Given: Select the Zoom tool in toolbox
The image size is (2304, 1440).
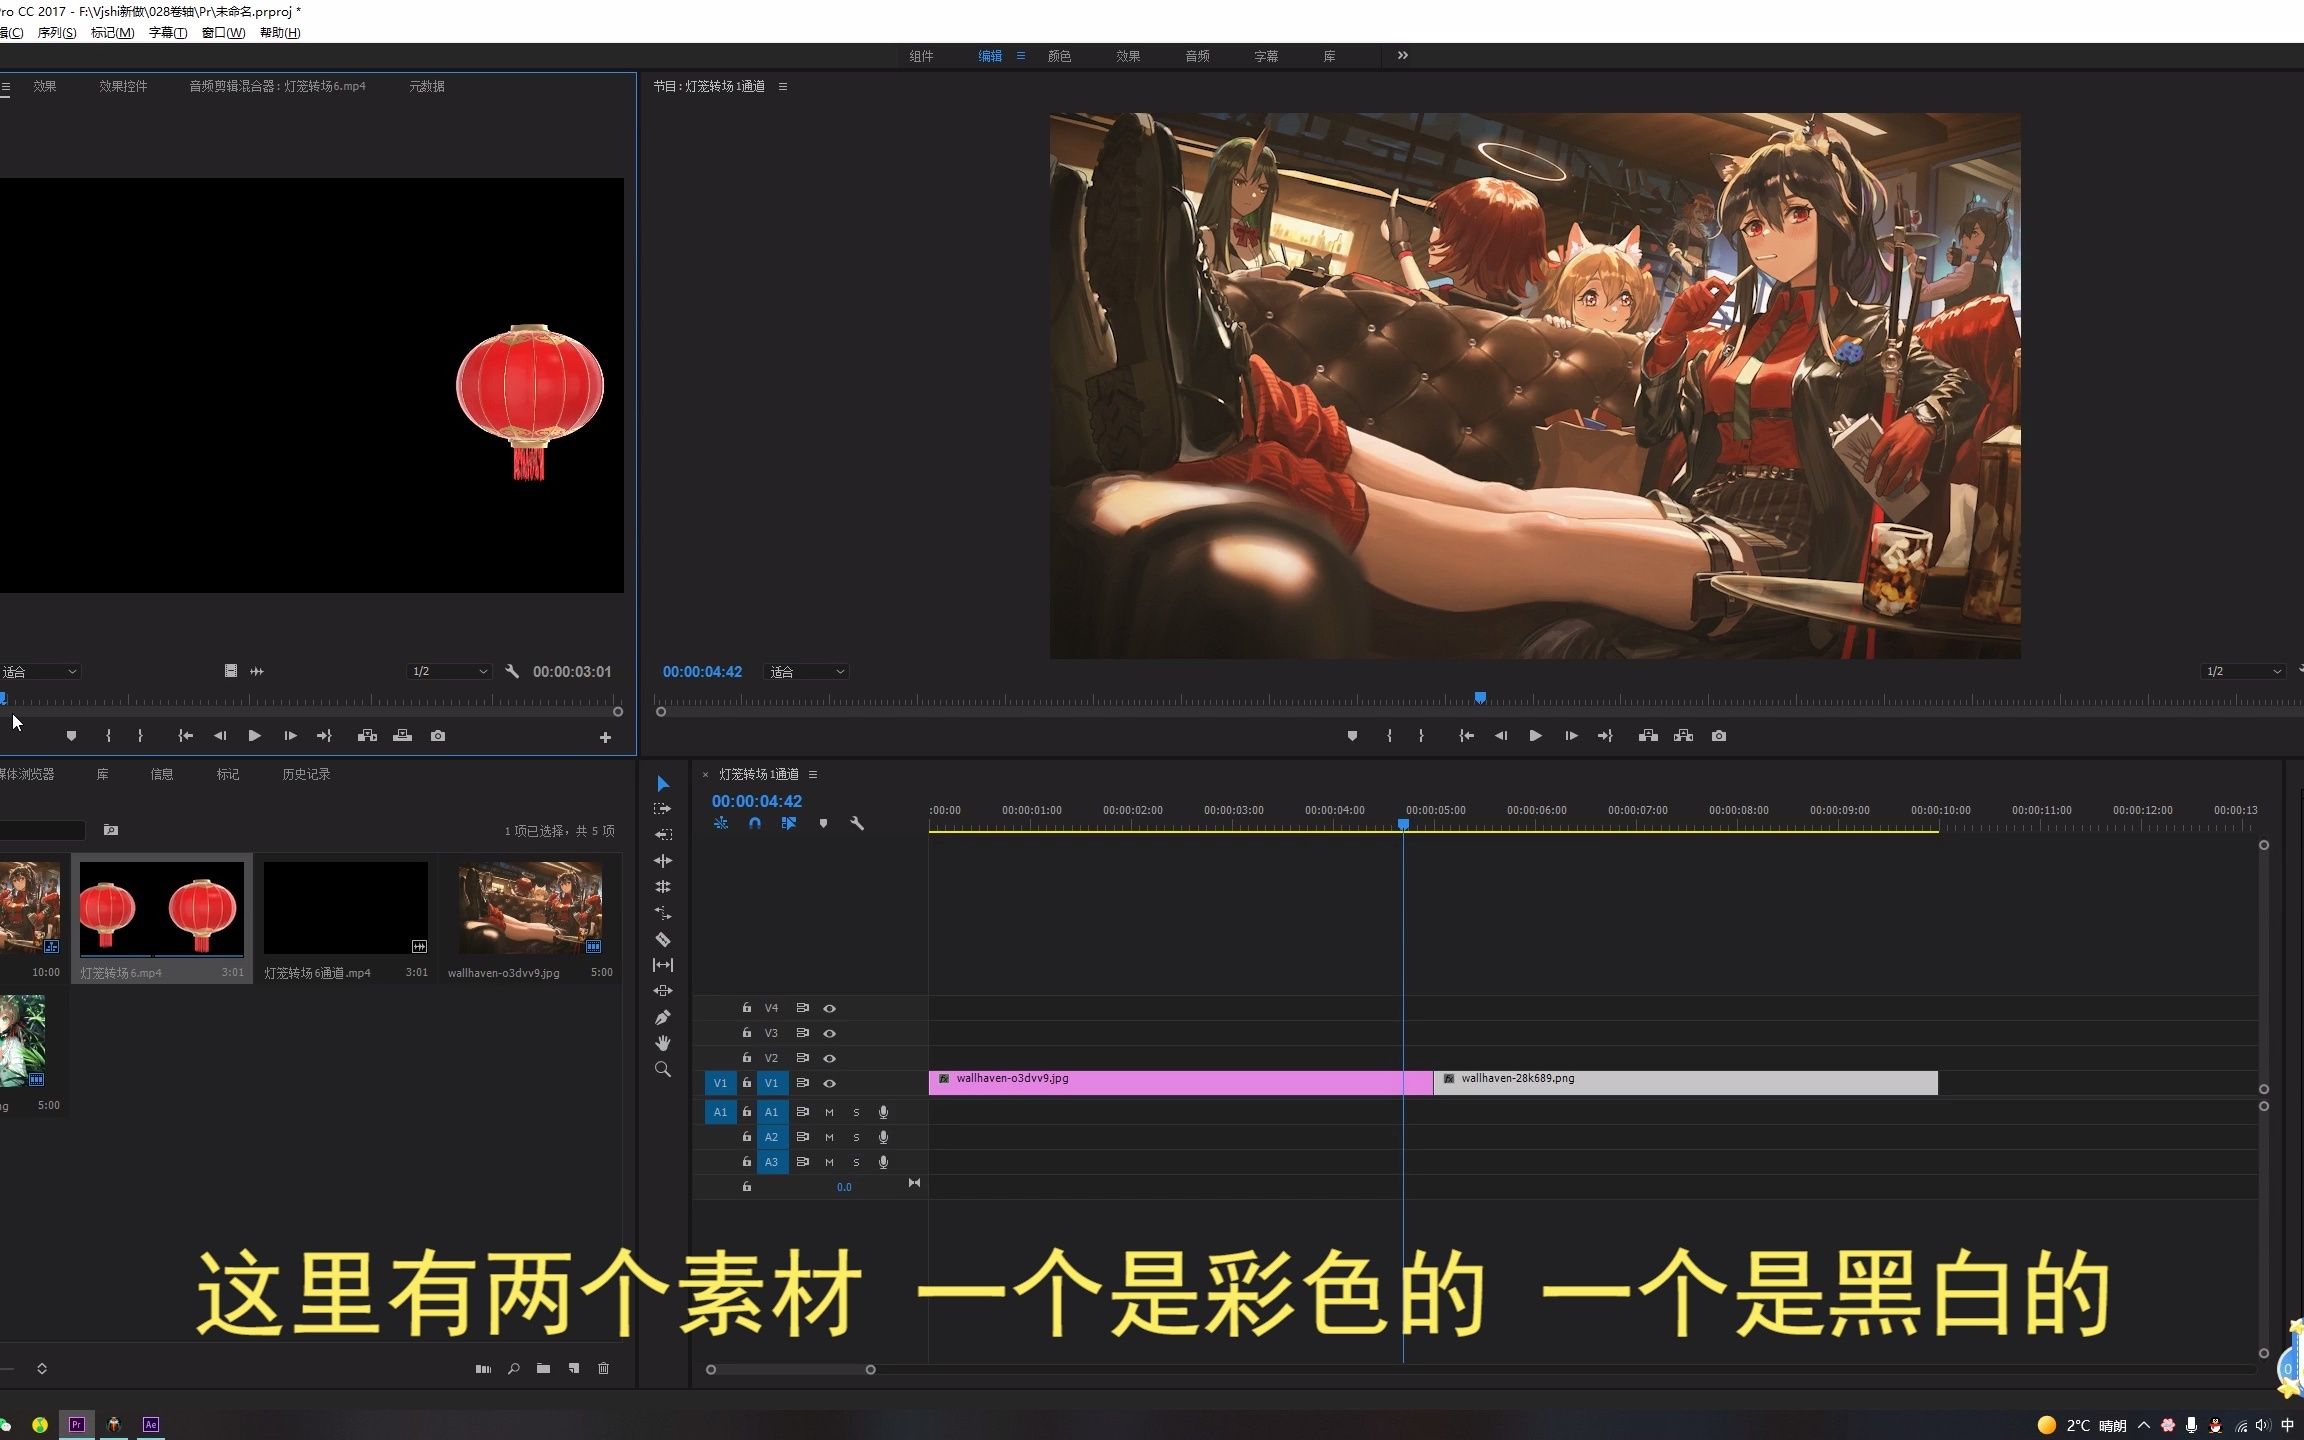Looking at the screenshot, I should 662,1069.
